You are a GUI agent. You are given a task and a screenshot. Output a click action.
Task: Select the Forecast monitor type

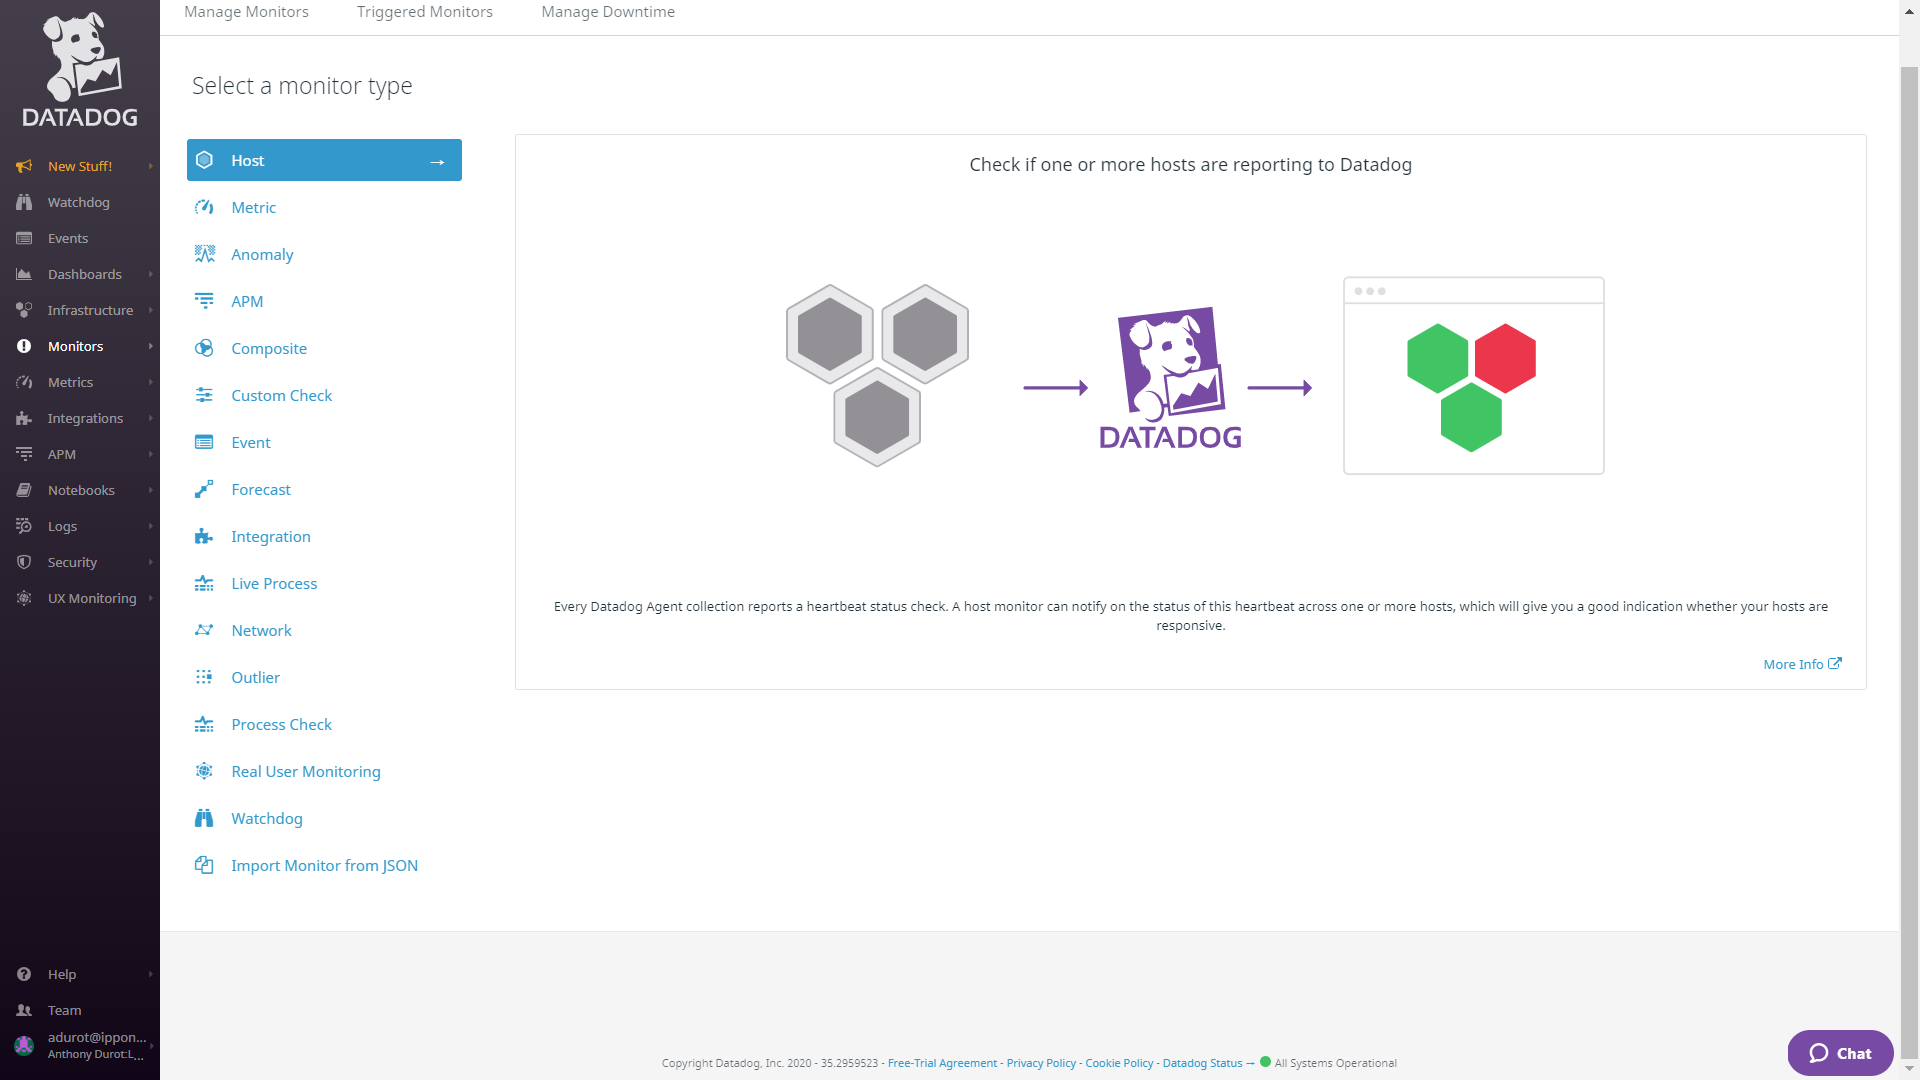point(262,489)
